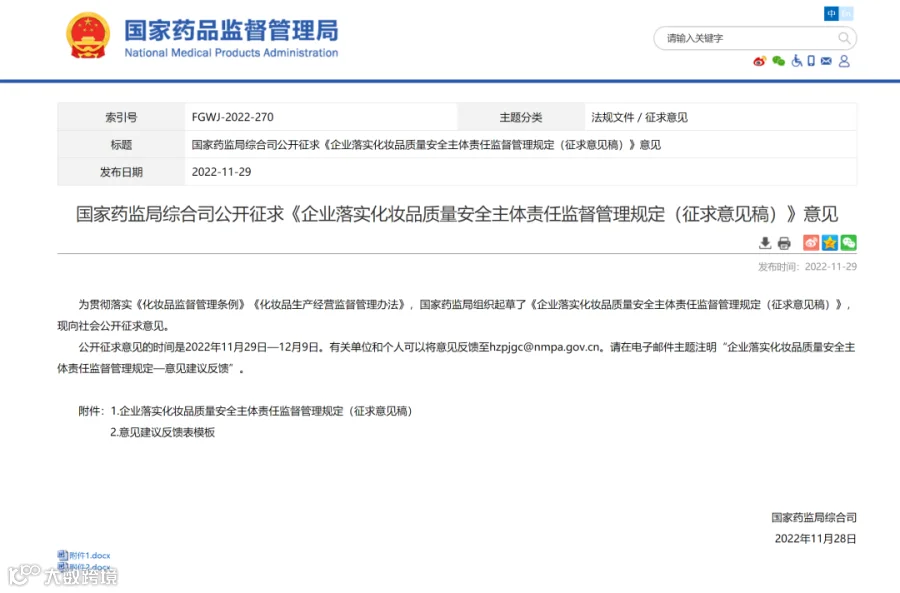900x593 pixels.
Task: Share article to Weibo
Action: [x=811, y=243]
